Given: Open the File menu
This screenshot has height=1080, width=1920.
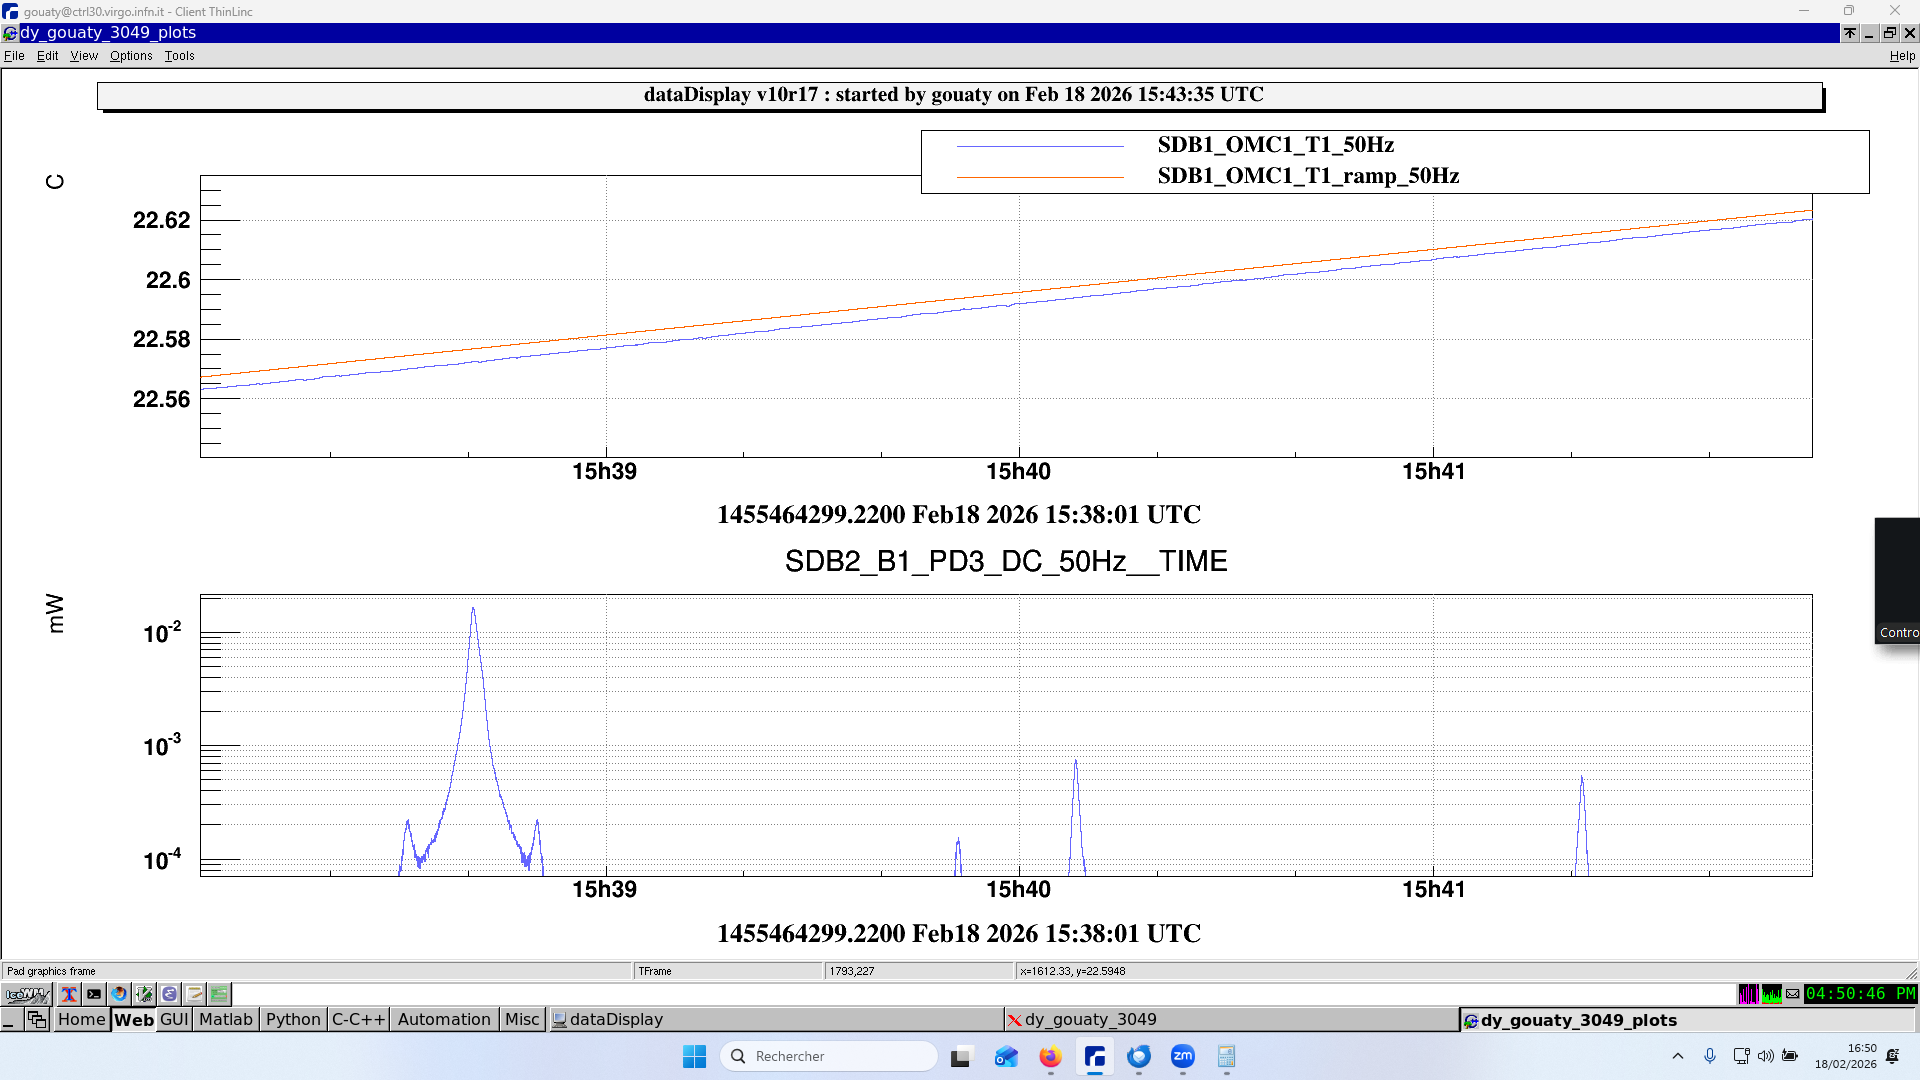Looking at the screenshot, I should coord(14,56).
